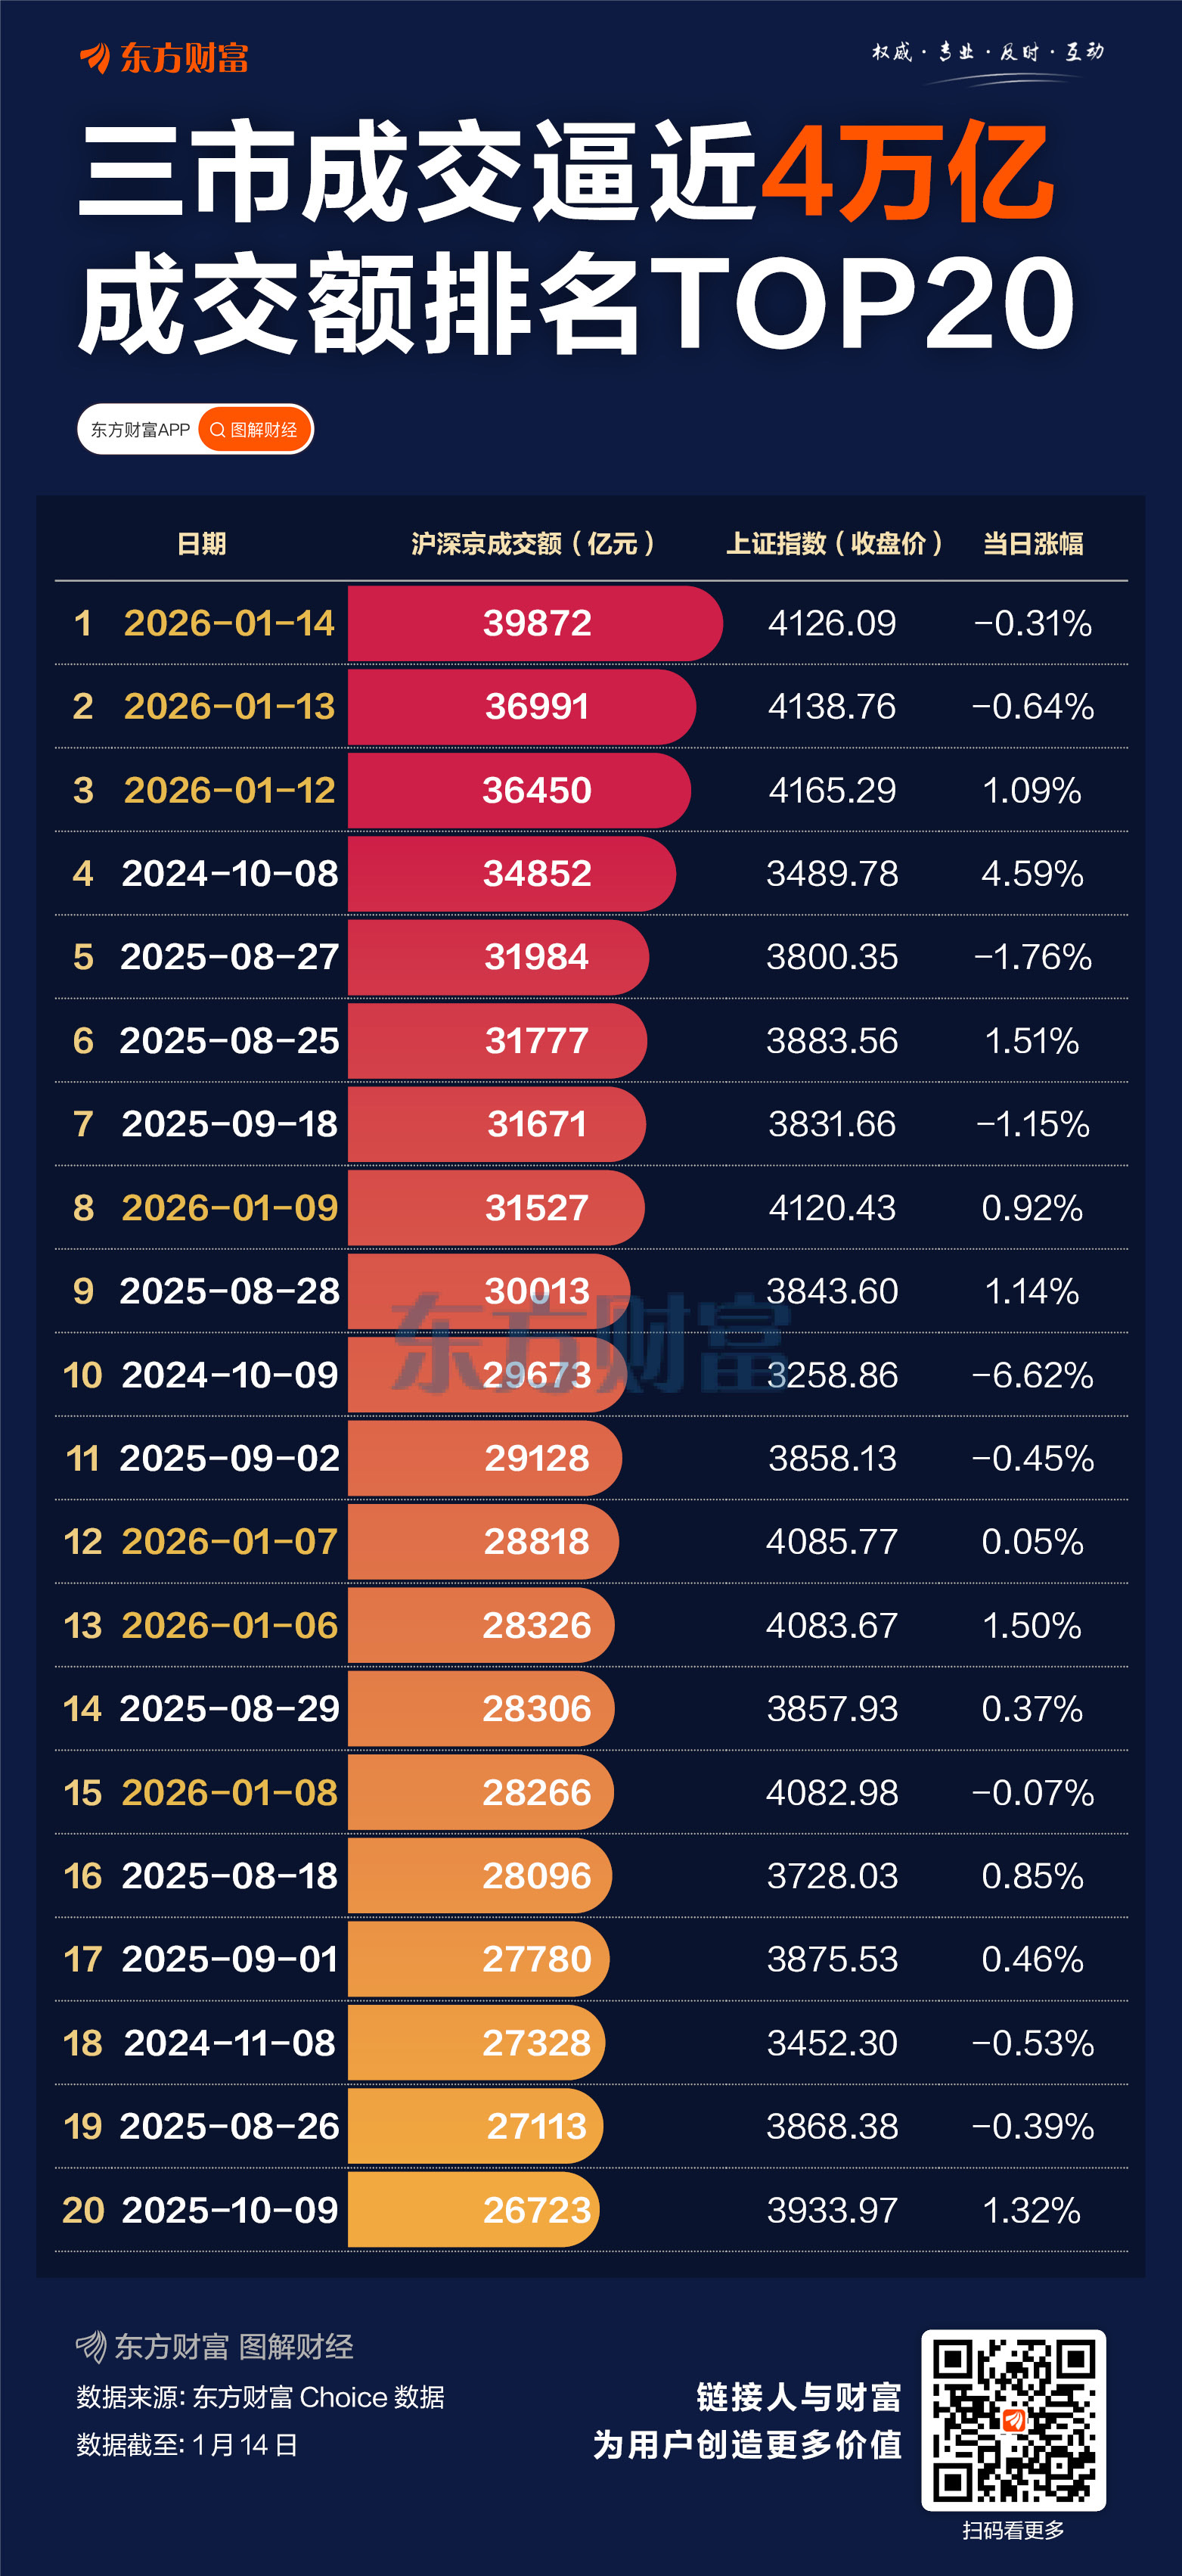Click the 数据来源 Choice 数据 text
Viewport: 1182px width, 2576px height.
point(260,2397)
